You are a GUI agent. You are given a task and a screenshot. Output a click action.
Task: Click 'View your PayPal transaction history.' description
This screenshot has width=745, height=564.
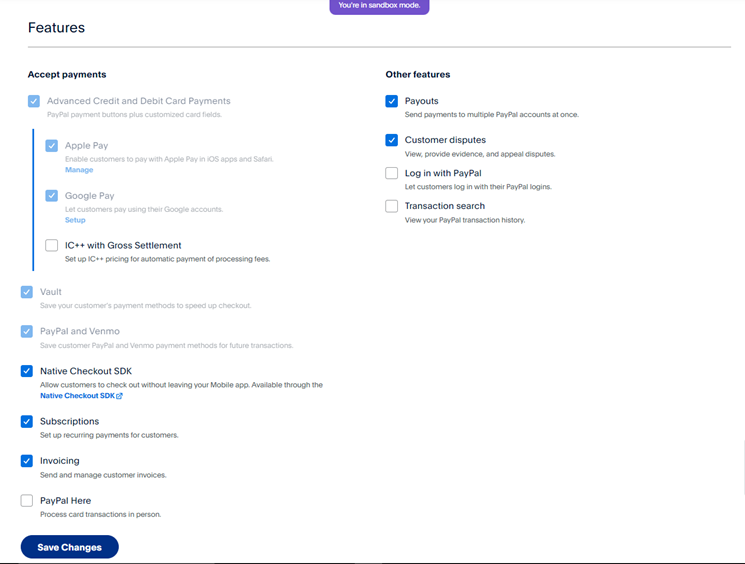pyautogui.click(x=465, y=220)
